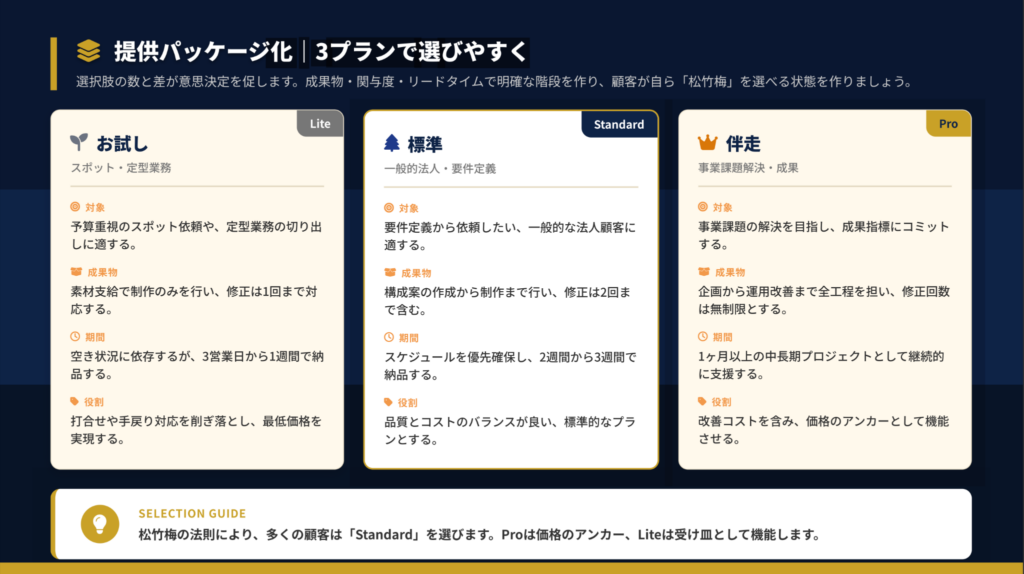Click the 提供パッケージ化 title text
The height and width of the screenshot is (574, 1024).
[203, 51]
